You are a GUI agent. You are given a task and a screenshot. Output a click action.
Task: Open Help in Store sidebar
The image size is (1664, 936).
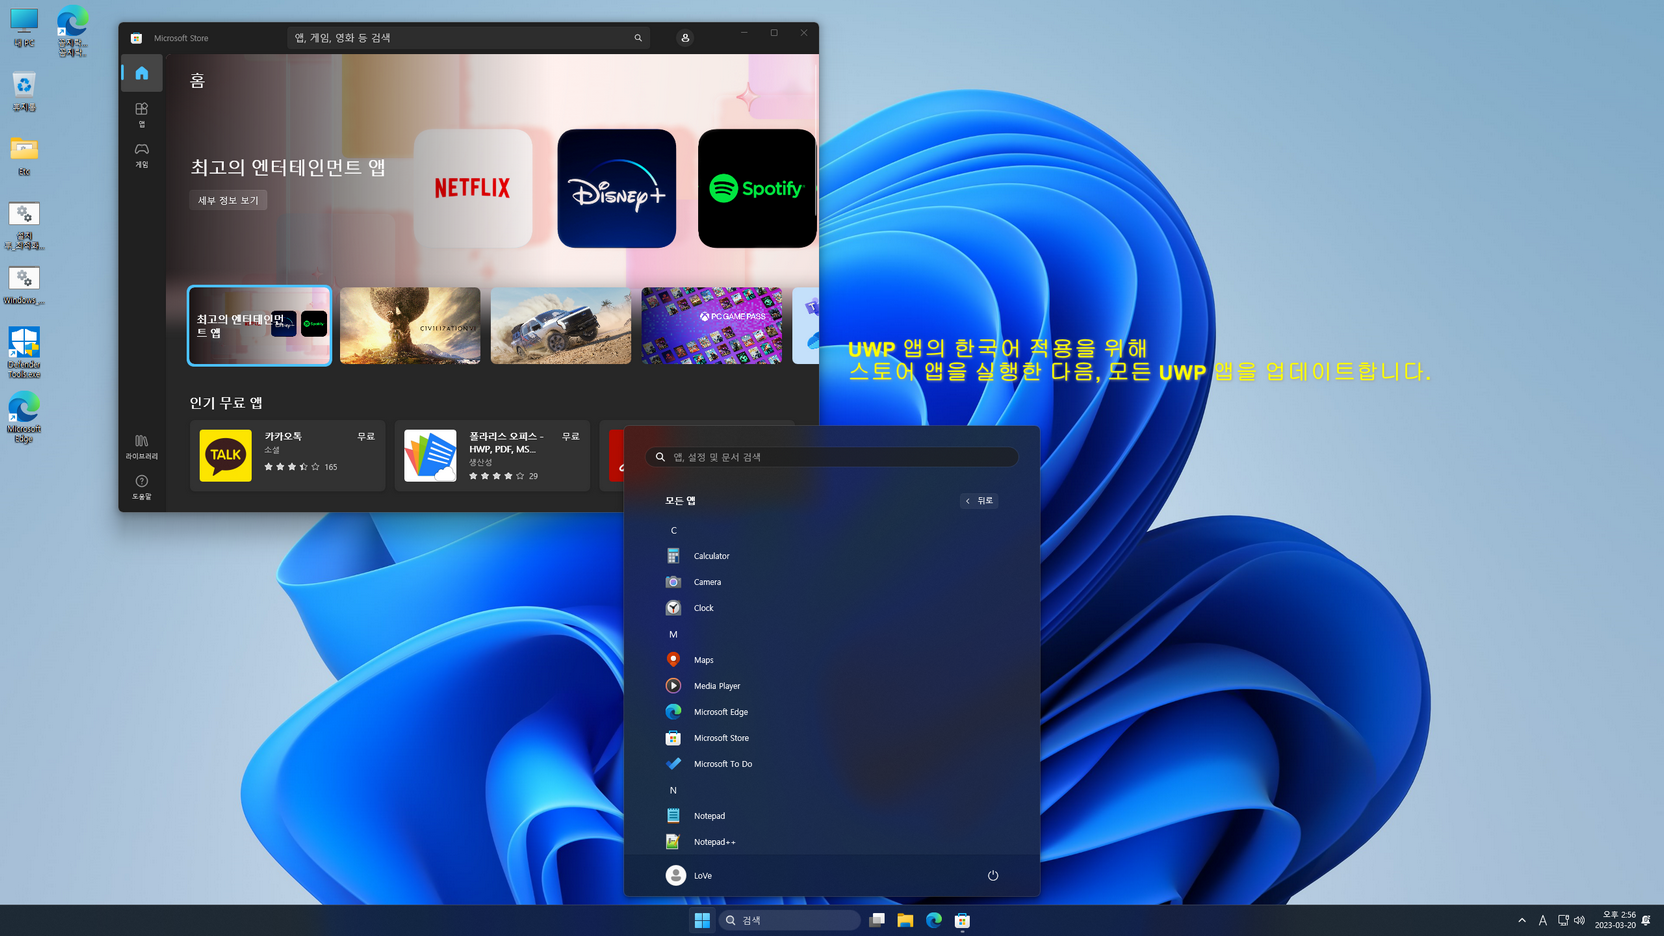tap(142, 487)
